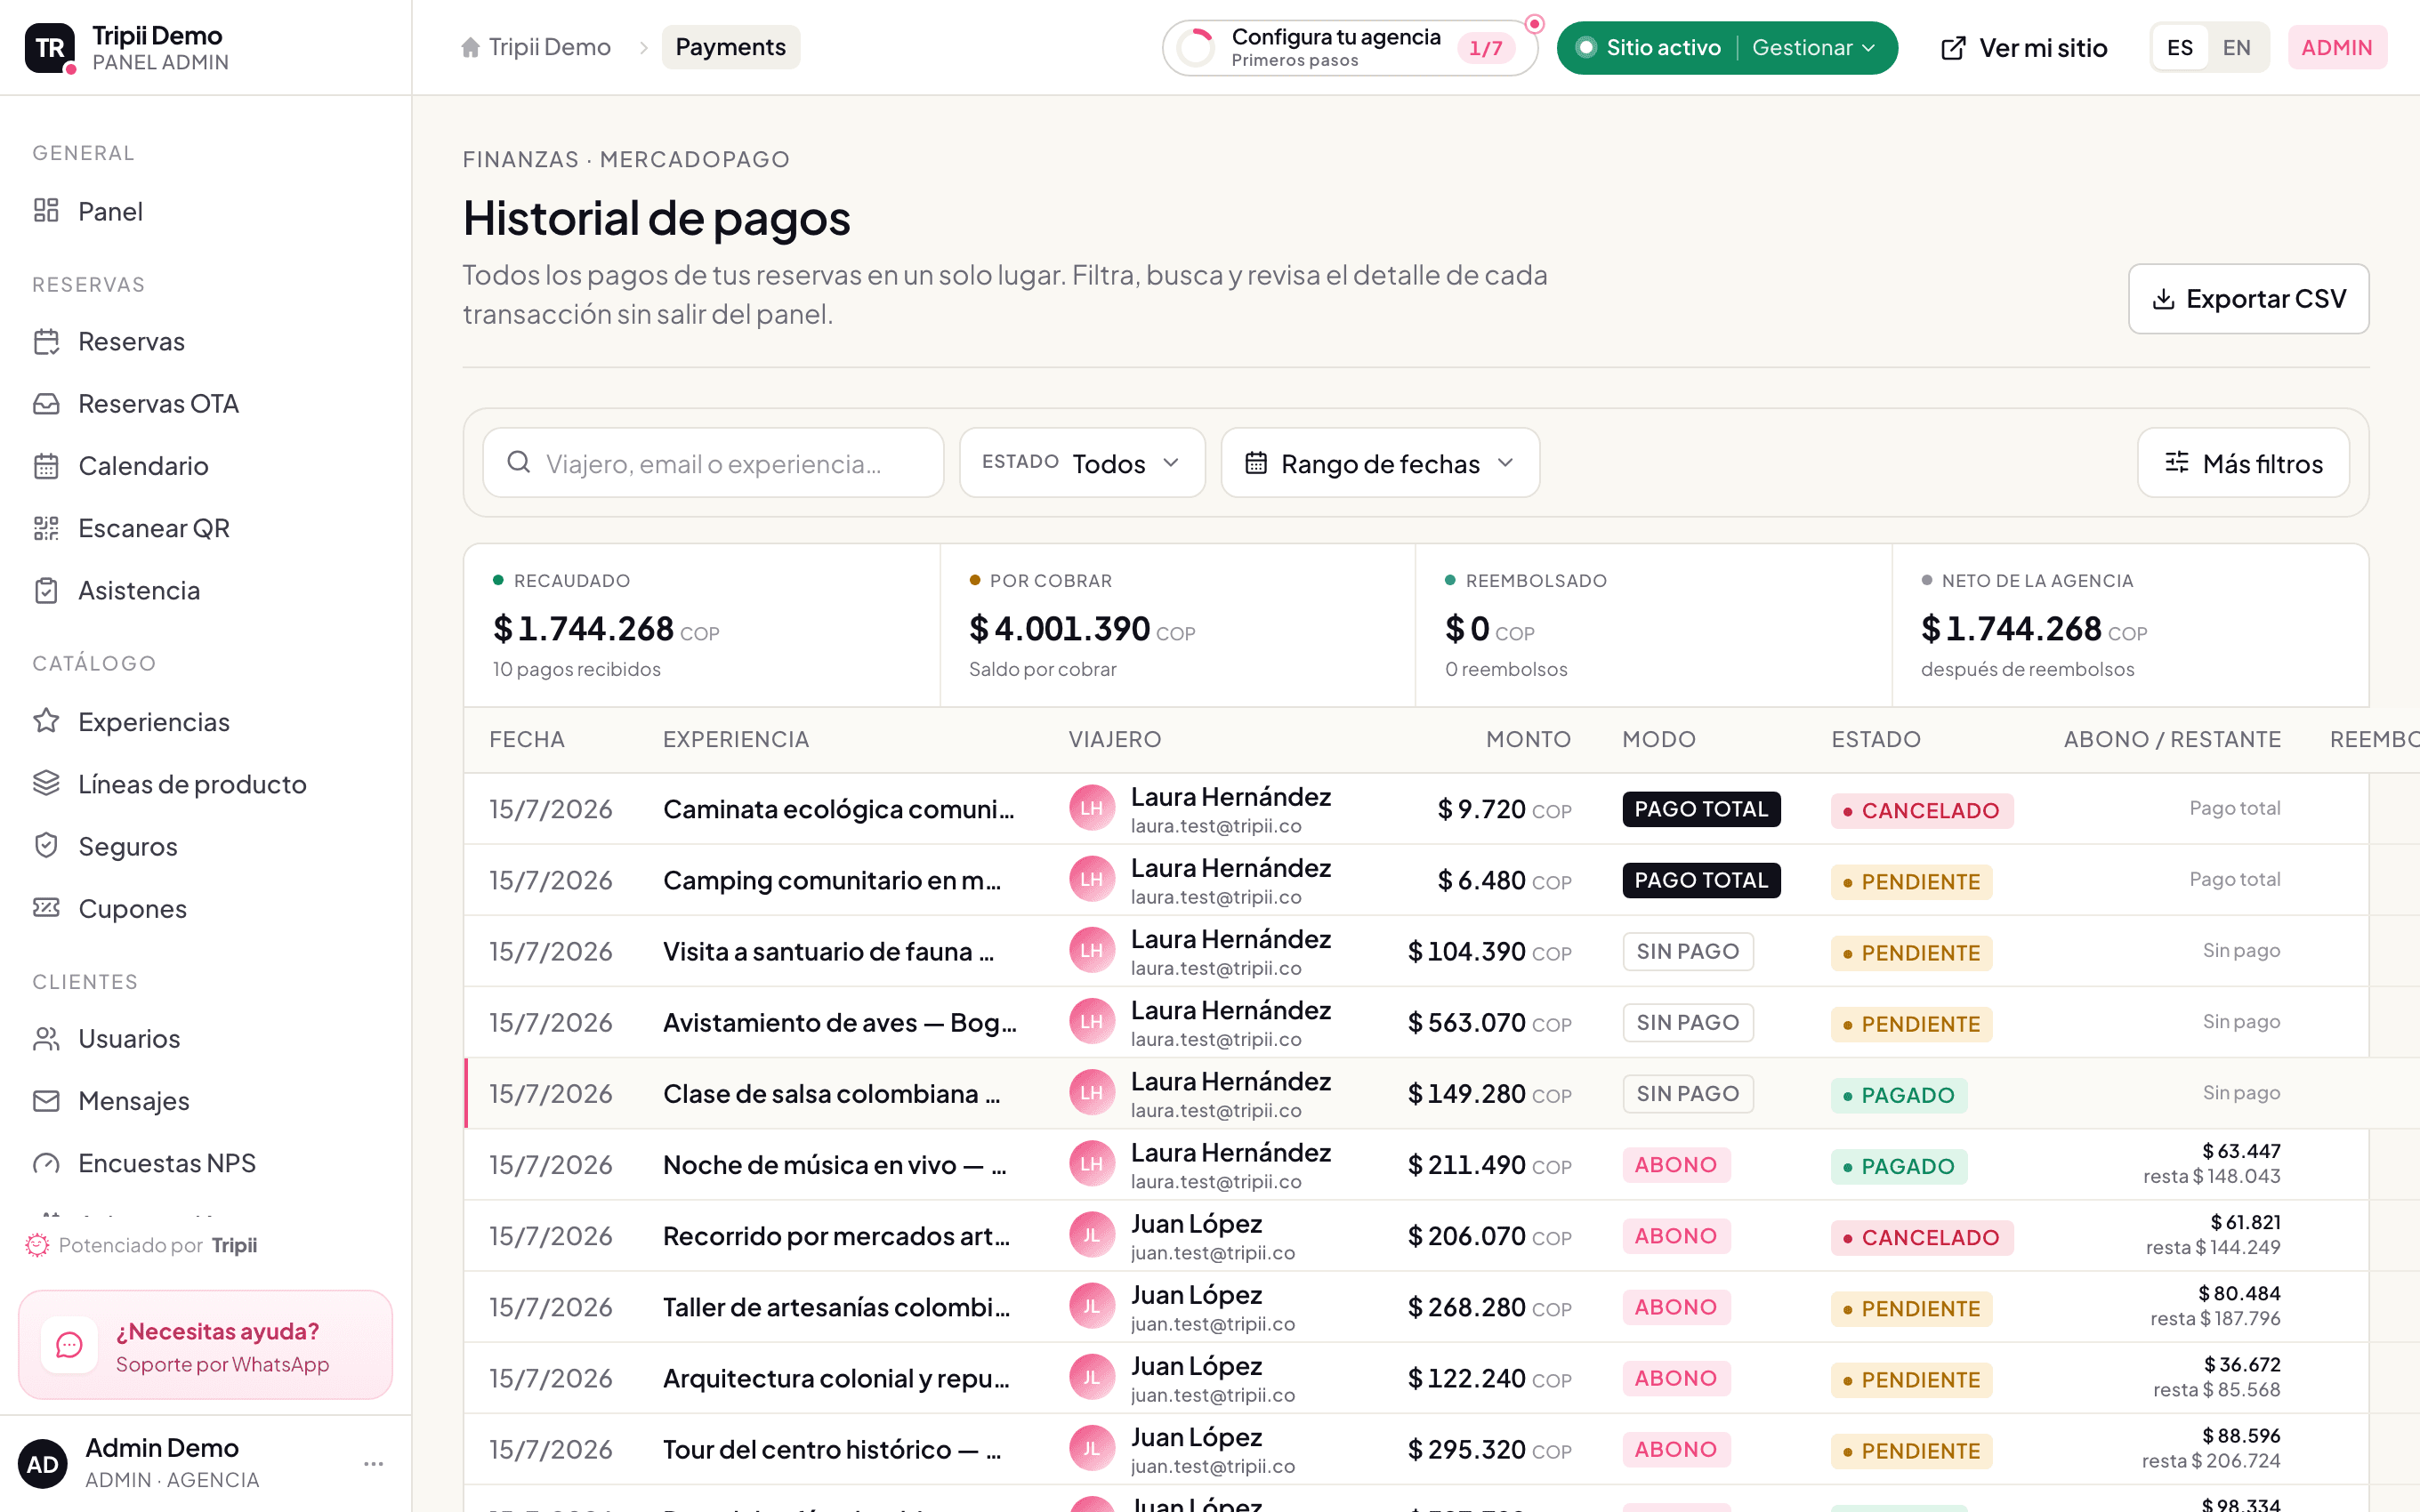2420x1512 pixels.
Task: Open Configura tu agencia progress indicator
Action: point(1349,47)
